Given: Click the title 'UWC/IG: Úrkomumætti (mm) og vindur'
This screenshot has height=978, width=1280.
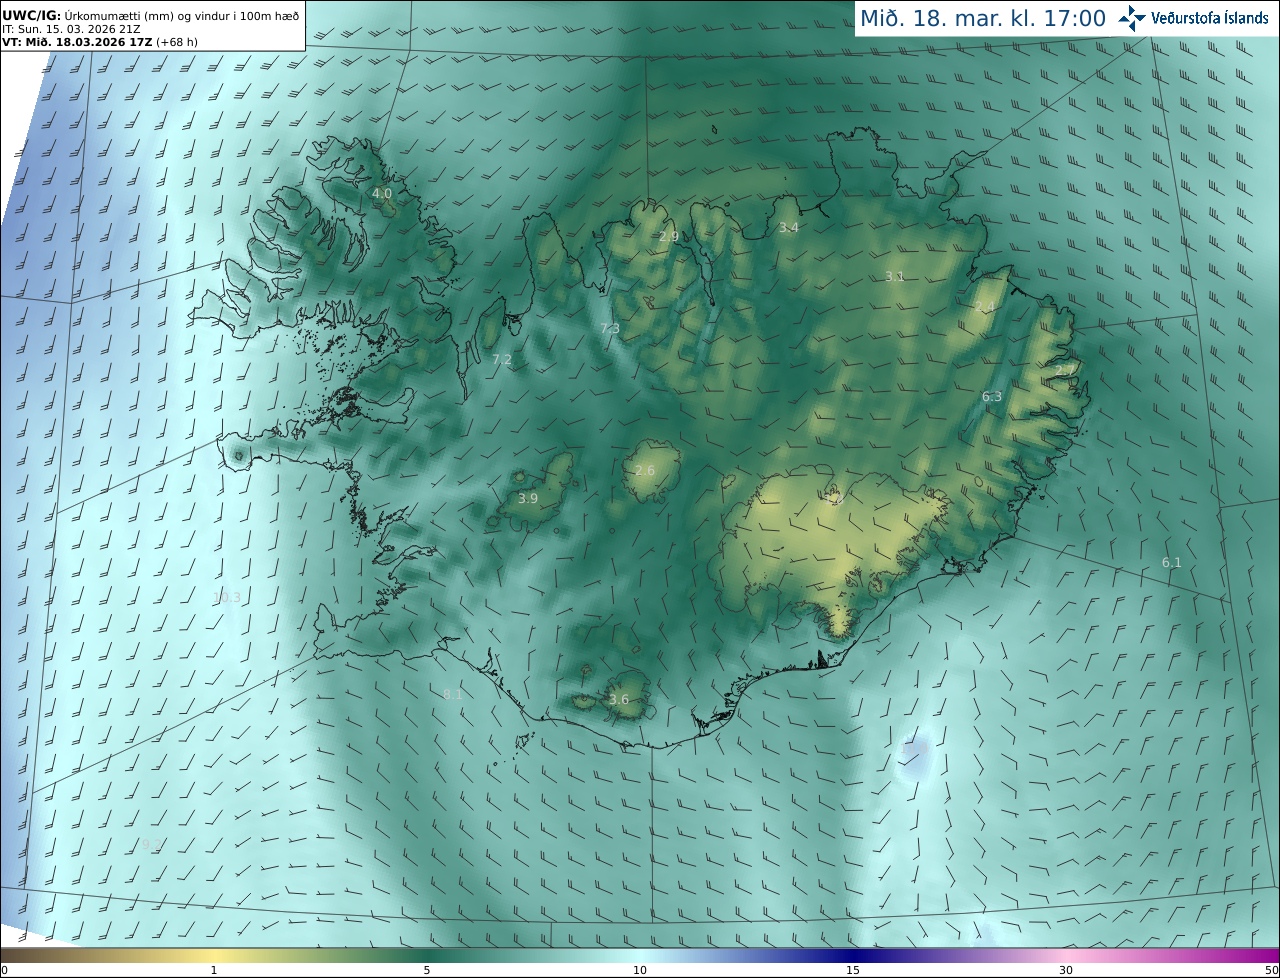Looking at the screenshot, I should click(150, 16).
